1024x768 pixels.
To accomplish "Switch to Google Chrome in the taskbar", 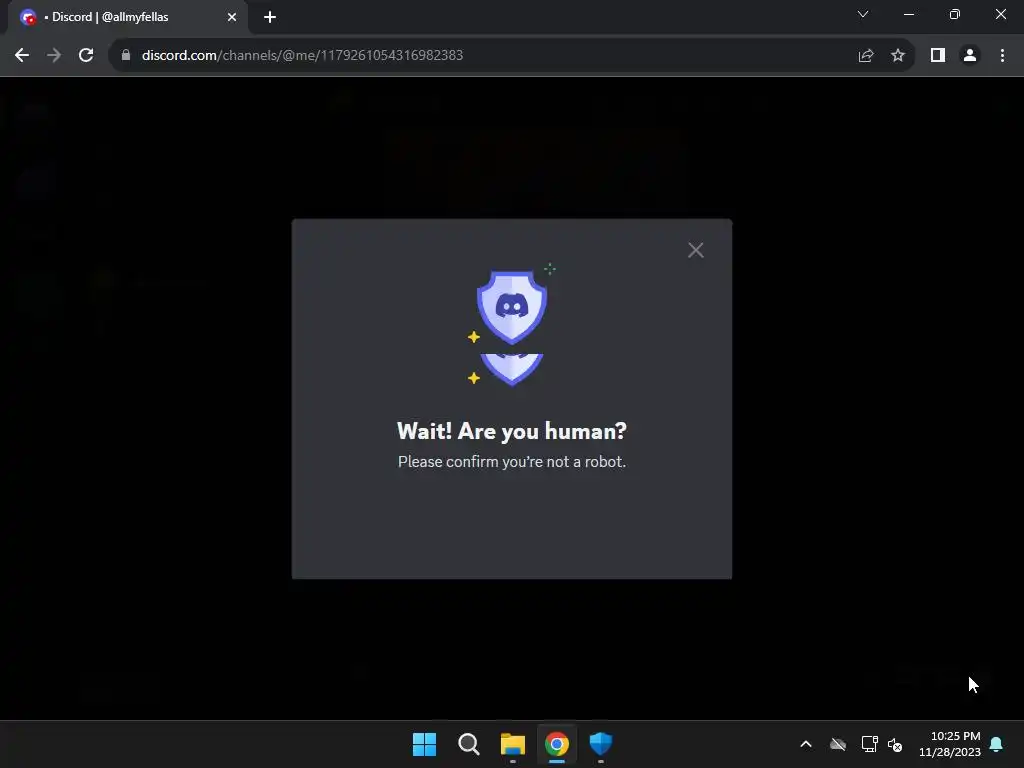I will (x=556, y=744).
